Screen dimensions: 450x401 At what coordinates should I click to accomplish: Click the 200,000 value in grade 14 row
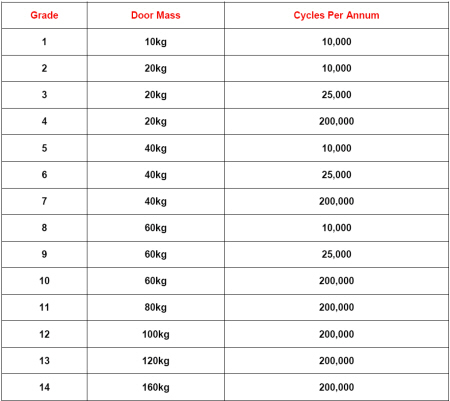pyautogui.click(x=336, y=387)
